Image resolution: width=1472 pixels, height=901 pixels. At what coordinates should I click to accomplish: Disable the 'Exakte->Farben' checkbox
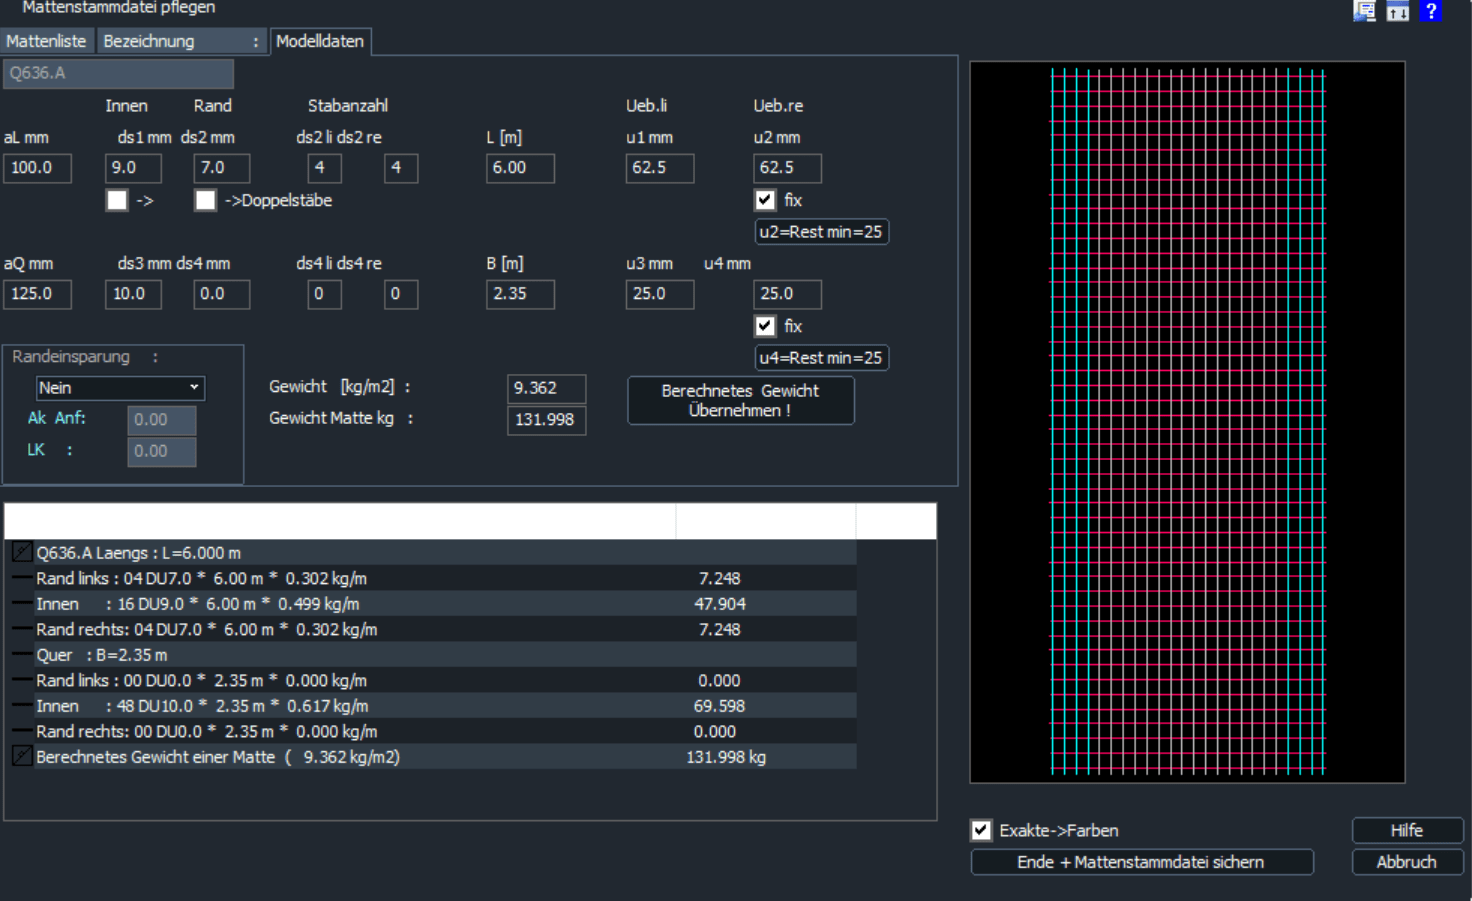(x=981, y=830)
